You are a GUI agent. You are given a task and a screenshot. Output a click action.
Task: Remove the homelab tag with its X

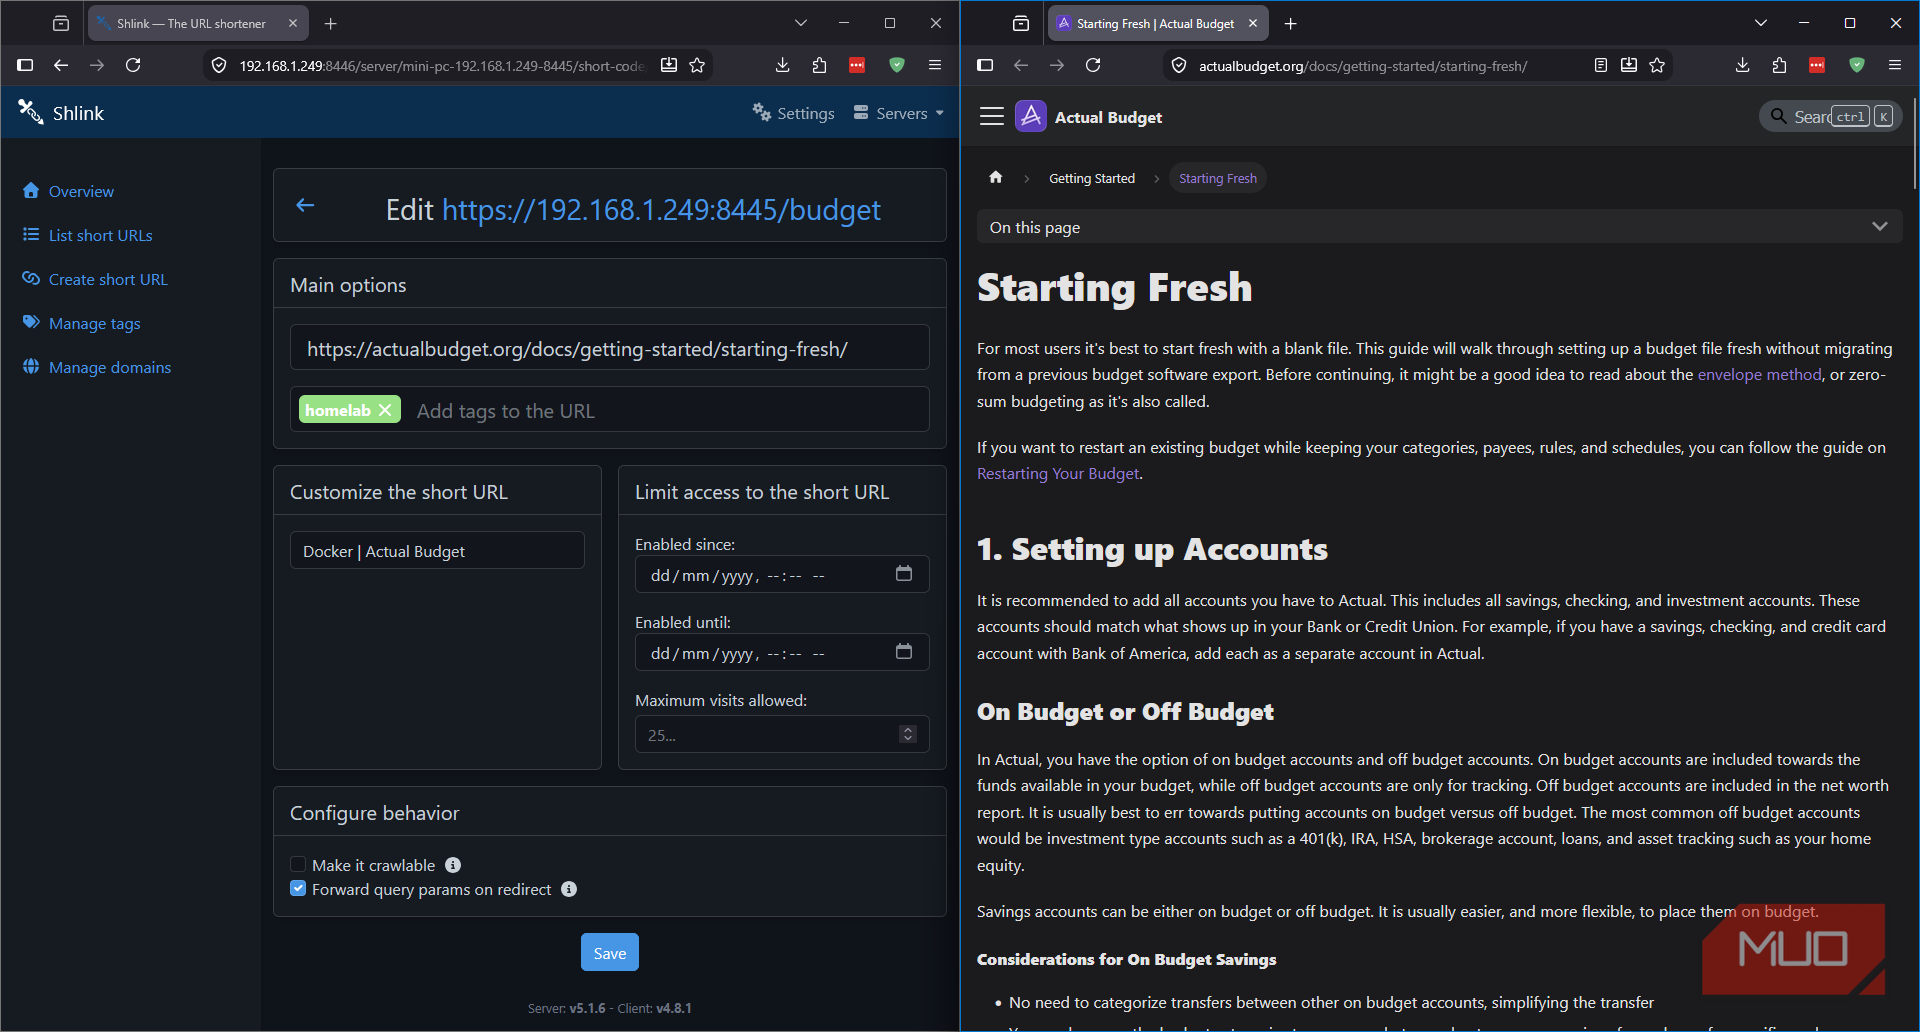pos(385,410)
